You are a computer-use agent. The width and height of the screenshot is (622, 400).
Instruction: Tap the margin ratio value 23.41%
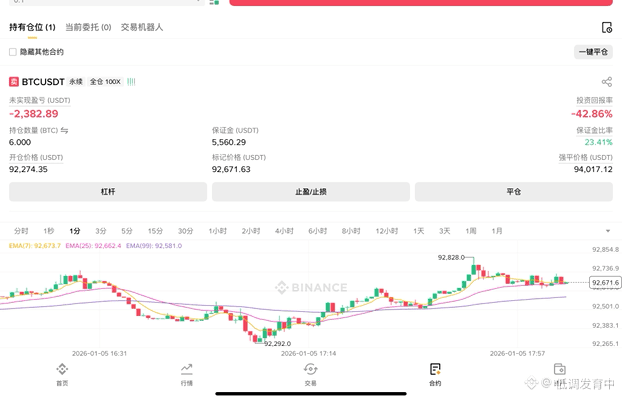click(x=598, y=142)
